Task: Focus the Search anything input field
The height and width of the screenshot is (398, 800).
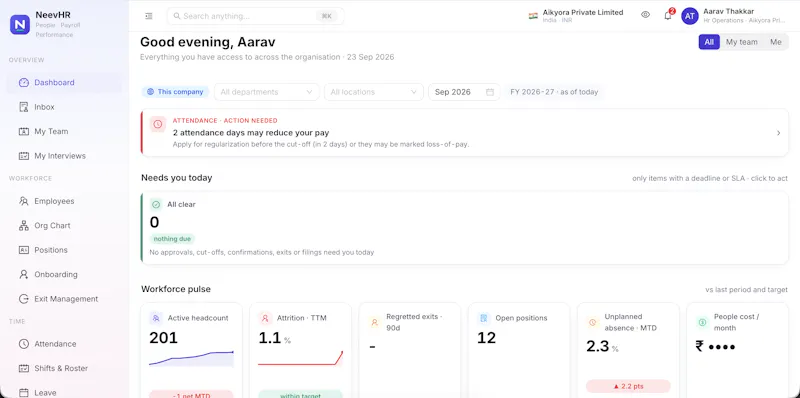Action: pos(255,16)
